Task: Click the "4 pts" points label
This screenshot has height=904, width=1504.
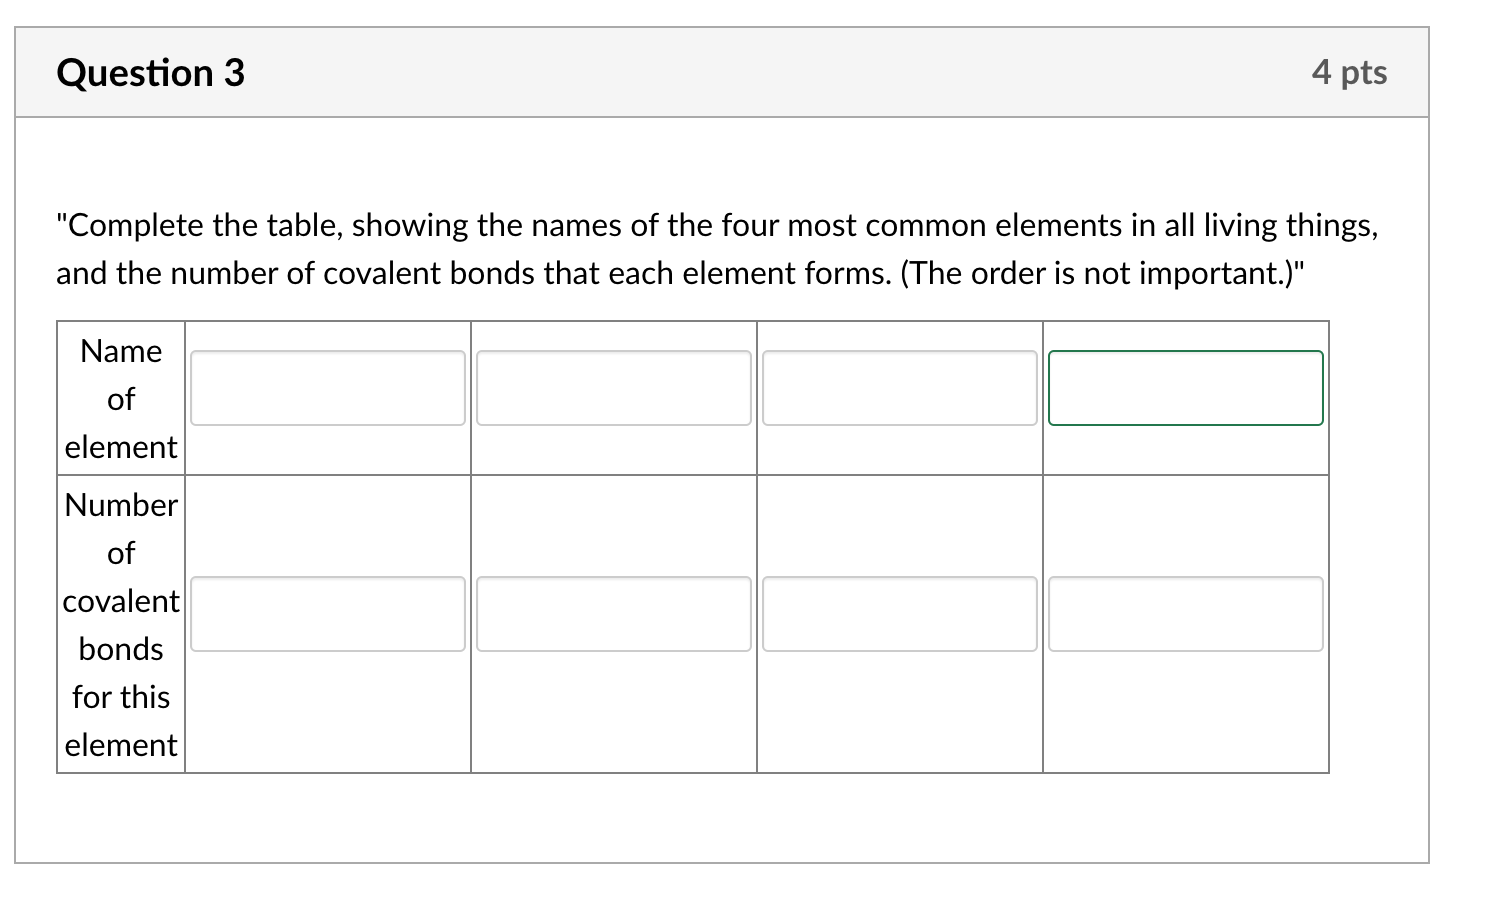Action: pos(1350,72)
